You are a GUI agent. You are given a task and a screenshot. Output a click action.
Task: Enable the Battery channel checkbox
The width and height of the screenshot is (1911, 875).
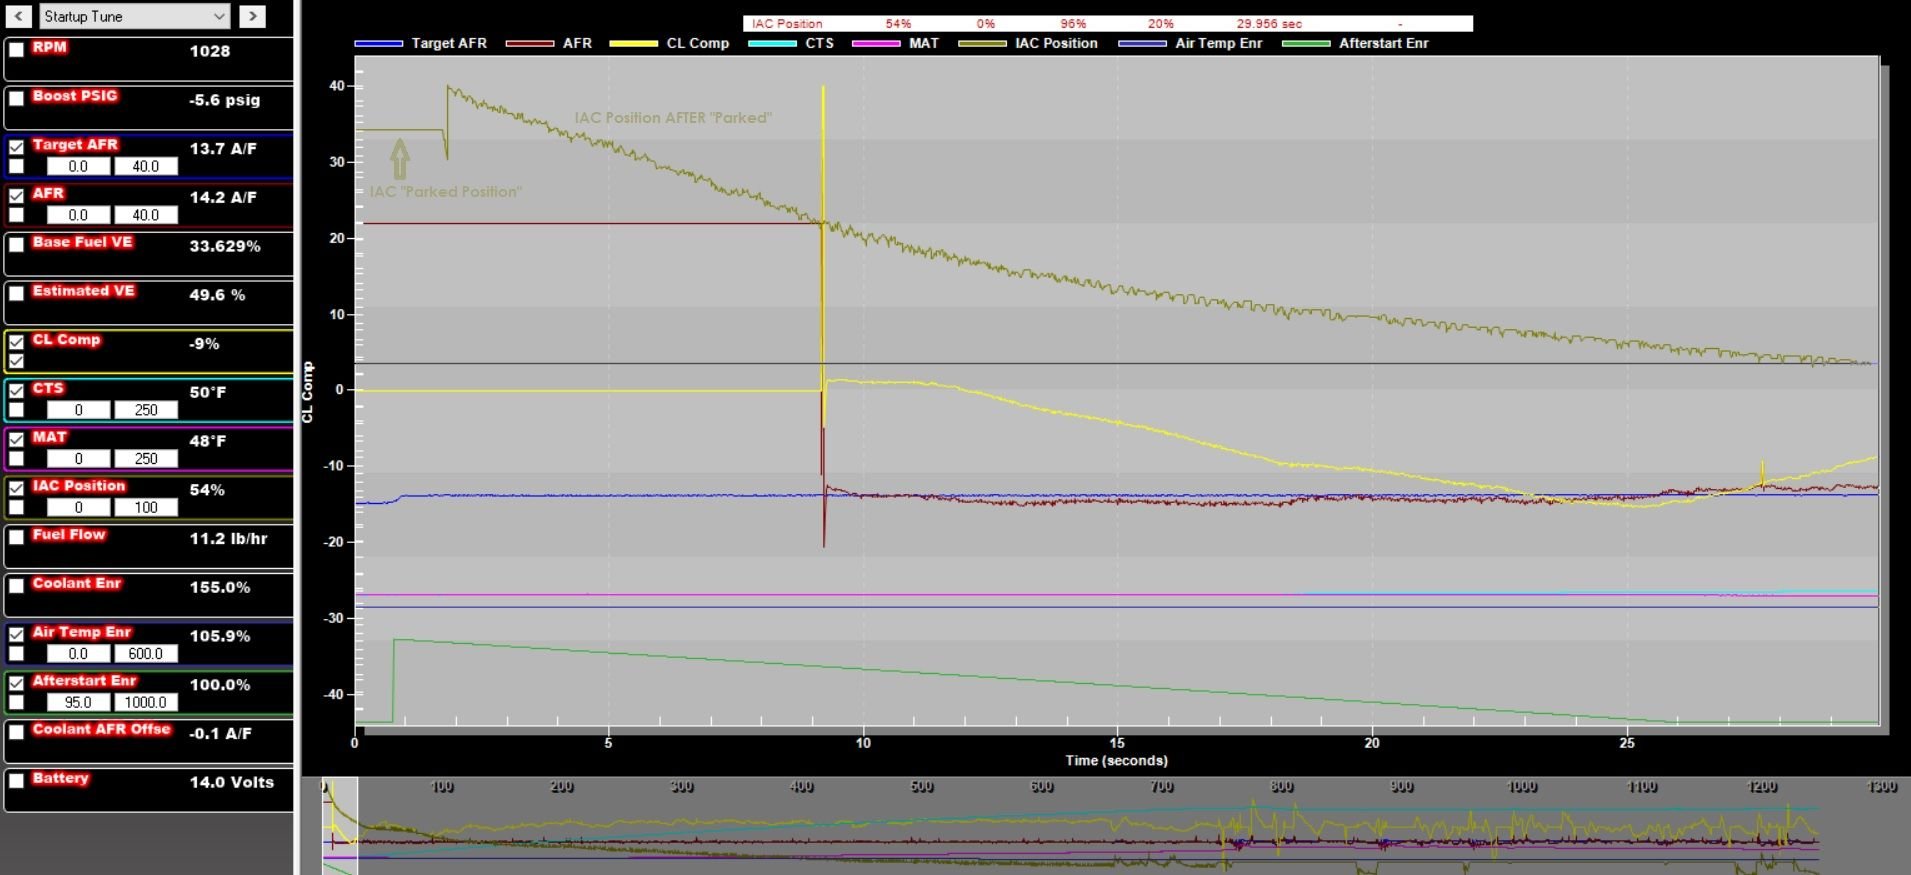[16, 781]
